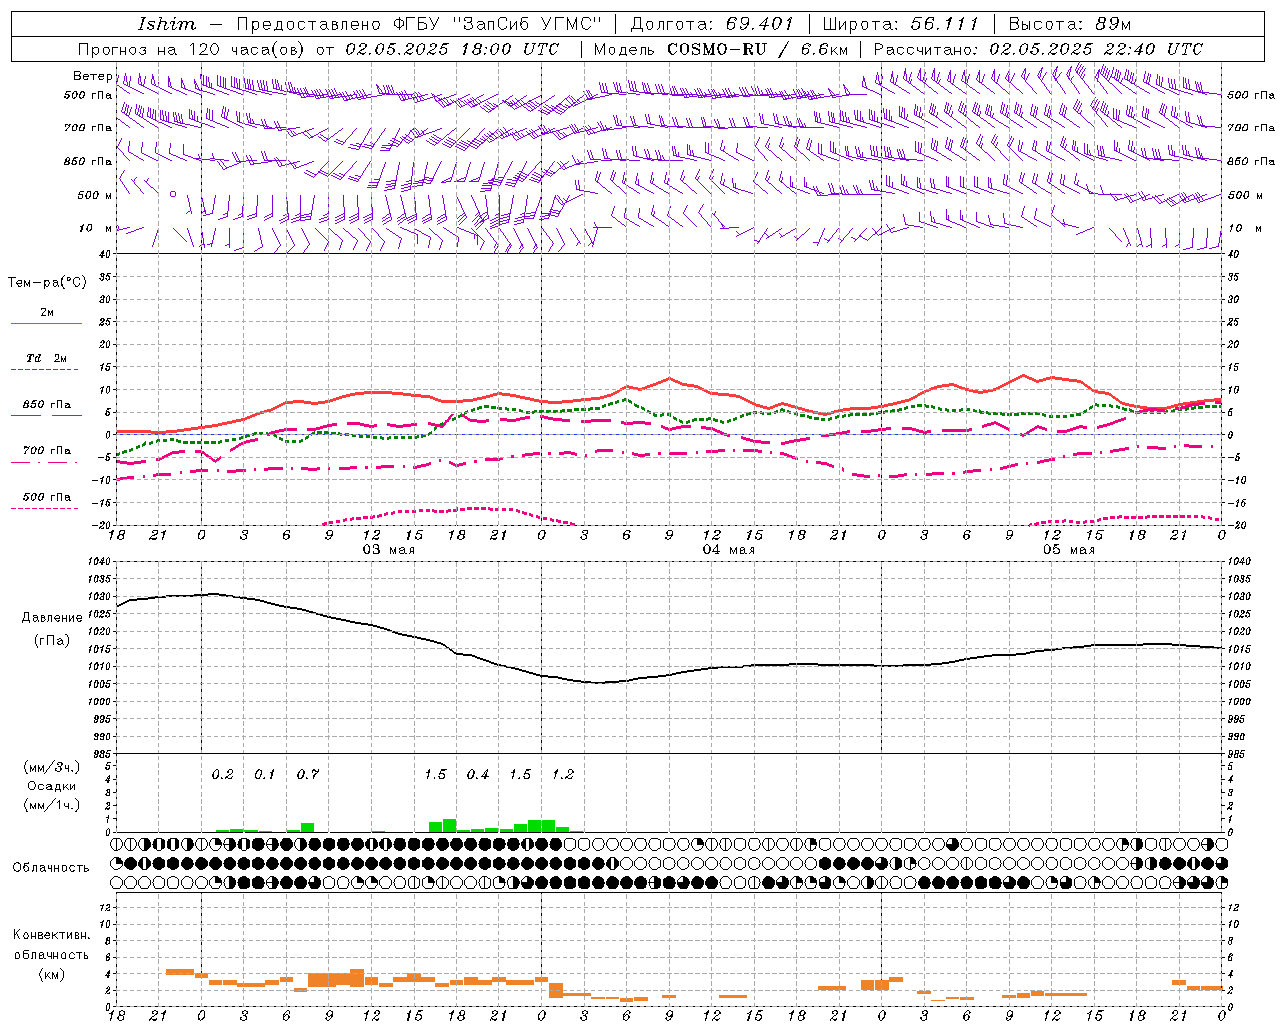Click the "(мм/1ч.)" precipitation unit label
This screenshot has height=1024, width=1280.
point(51,805)
